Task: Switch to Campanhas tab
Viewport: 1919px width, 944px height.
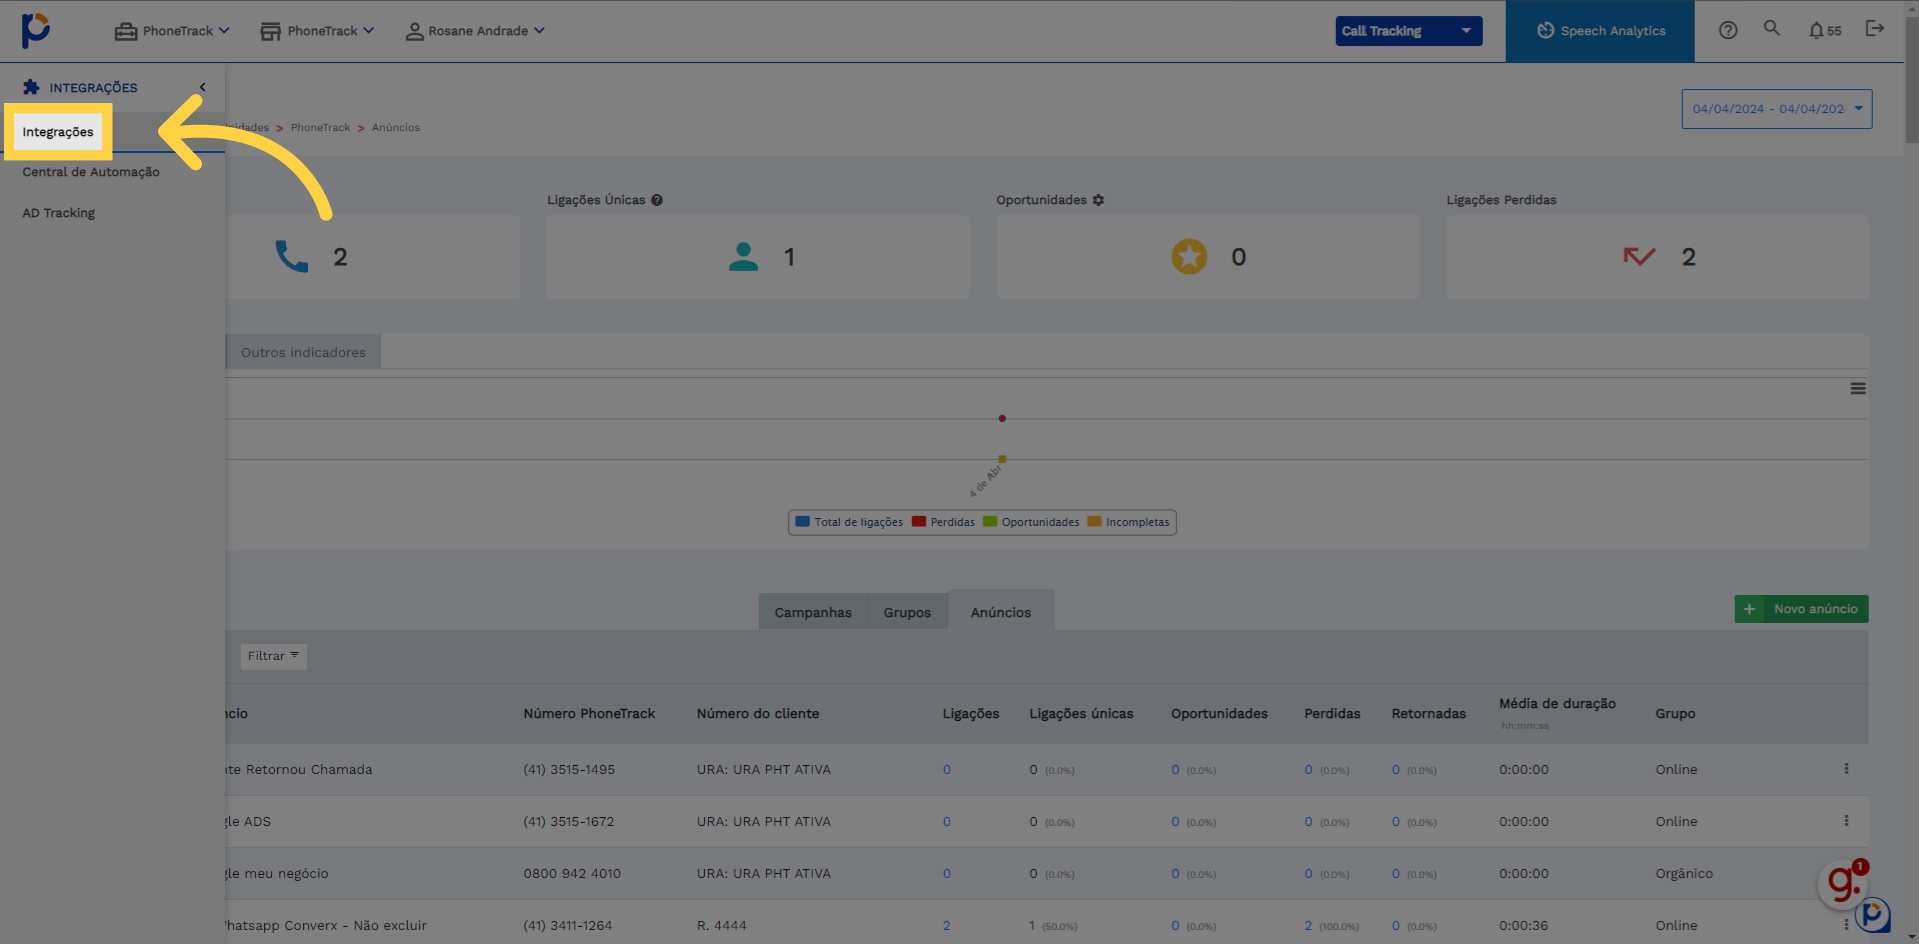Action: point(813,612)
